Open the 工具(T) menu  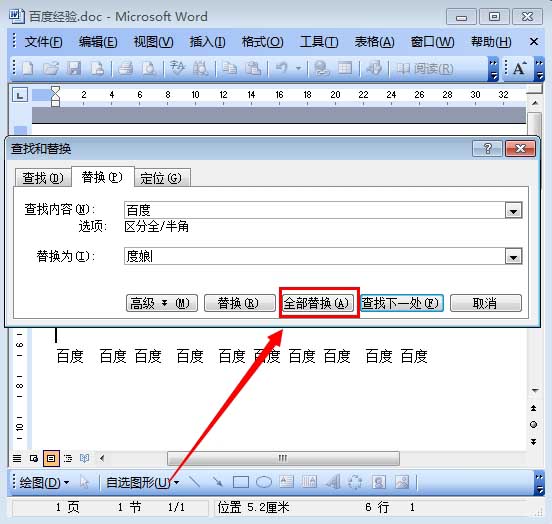pos(319,42)
